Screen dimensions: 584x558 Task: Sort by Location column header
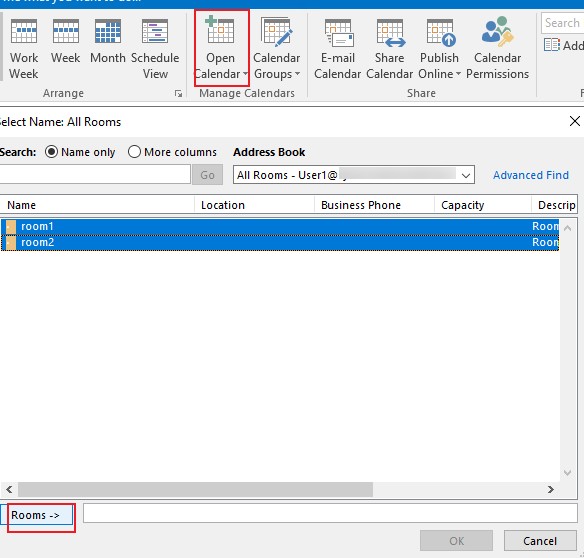click(x=254, y=205)
